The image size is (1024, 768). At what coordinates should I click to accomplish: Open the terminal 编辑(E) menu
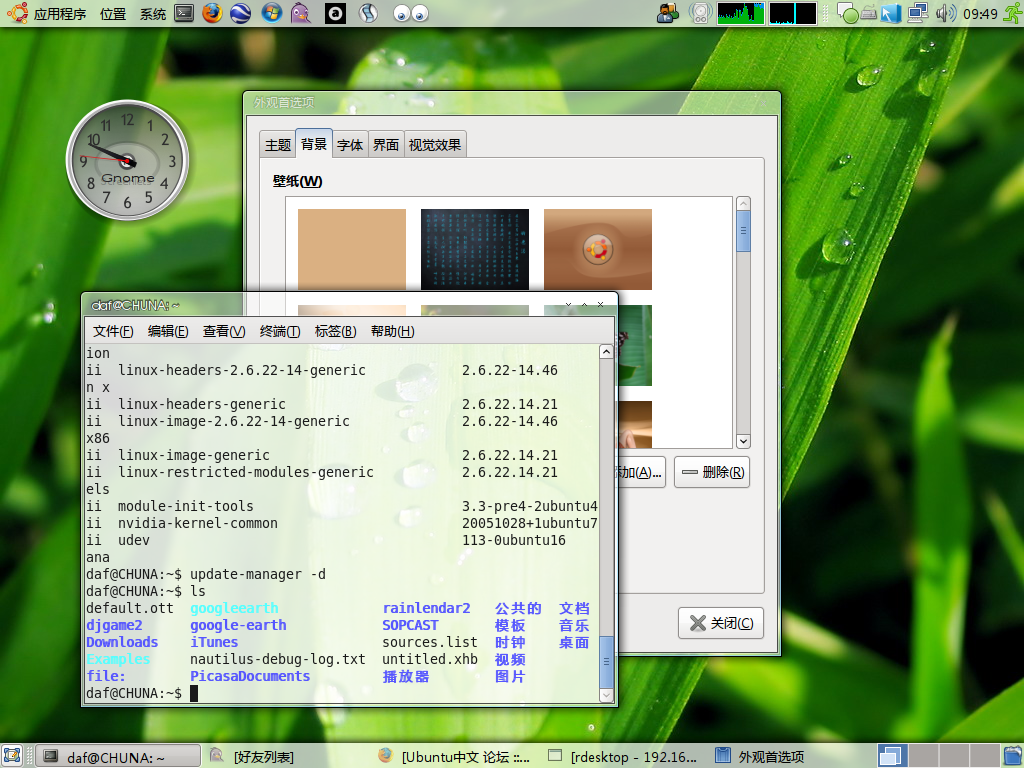click(x=168, y=331)
